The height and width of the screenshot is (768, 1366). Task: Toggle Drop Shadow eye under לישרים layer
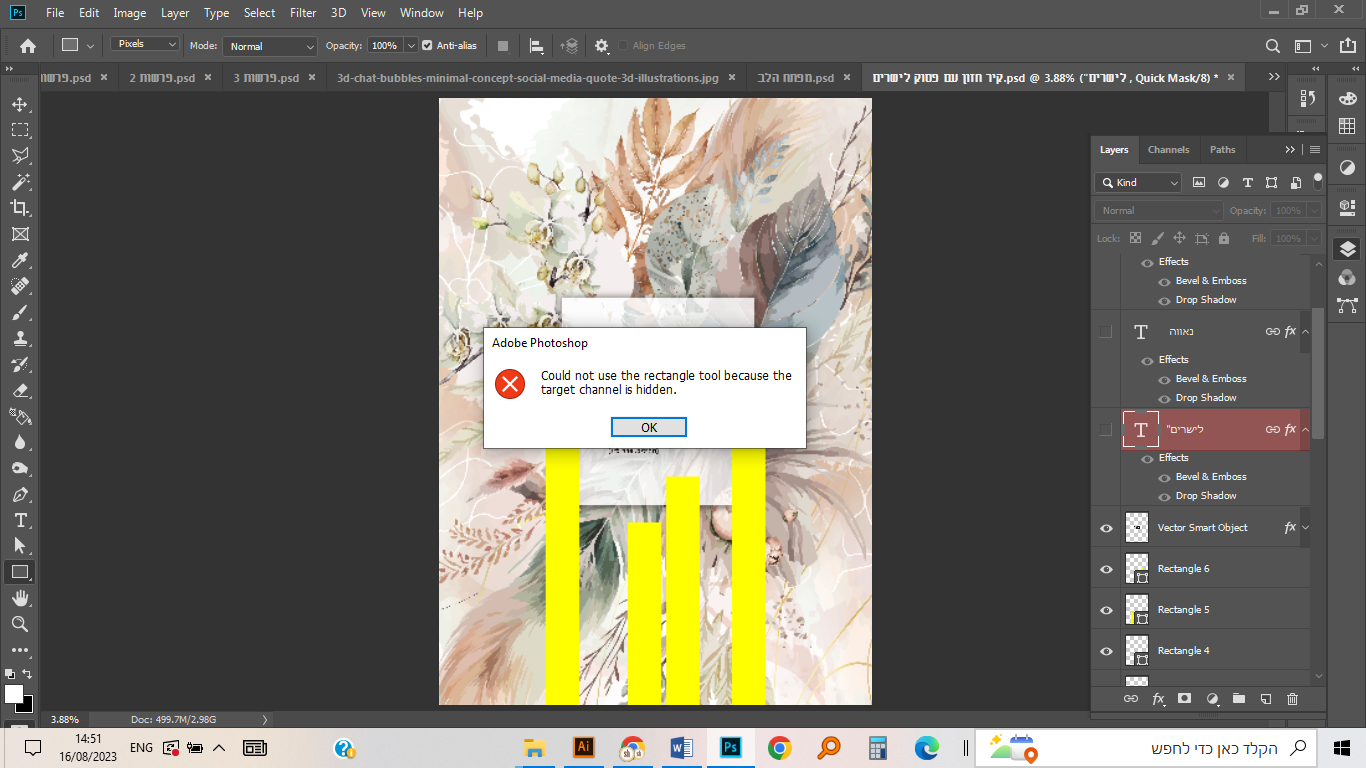[x=1164, y=496]
